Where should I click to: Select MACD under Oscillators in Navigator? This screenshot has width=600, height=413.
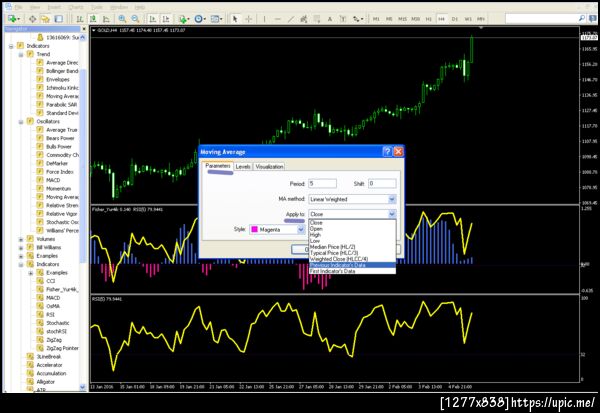tap(53, 180)
